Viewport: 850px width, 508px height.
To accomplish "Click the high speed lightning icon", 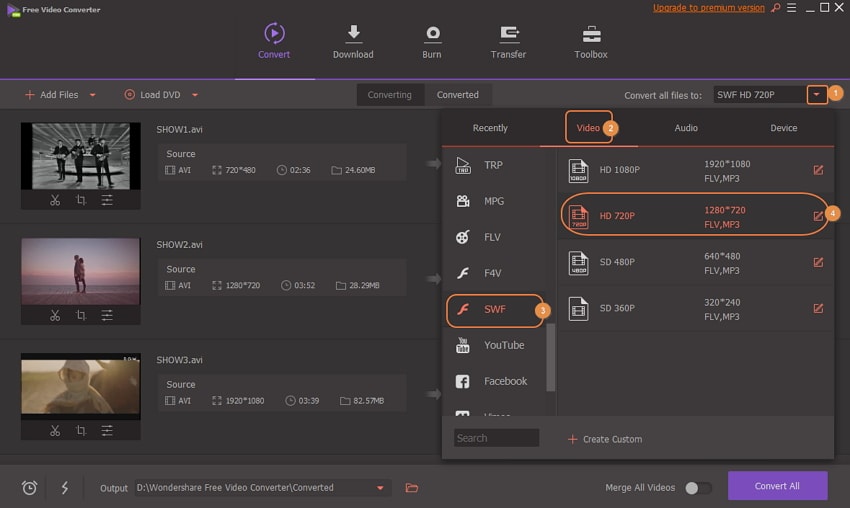I will click(65, 488).
